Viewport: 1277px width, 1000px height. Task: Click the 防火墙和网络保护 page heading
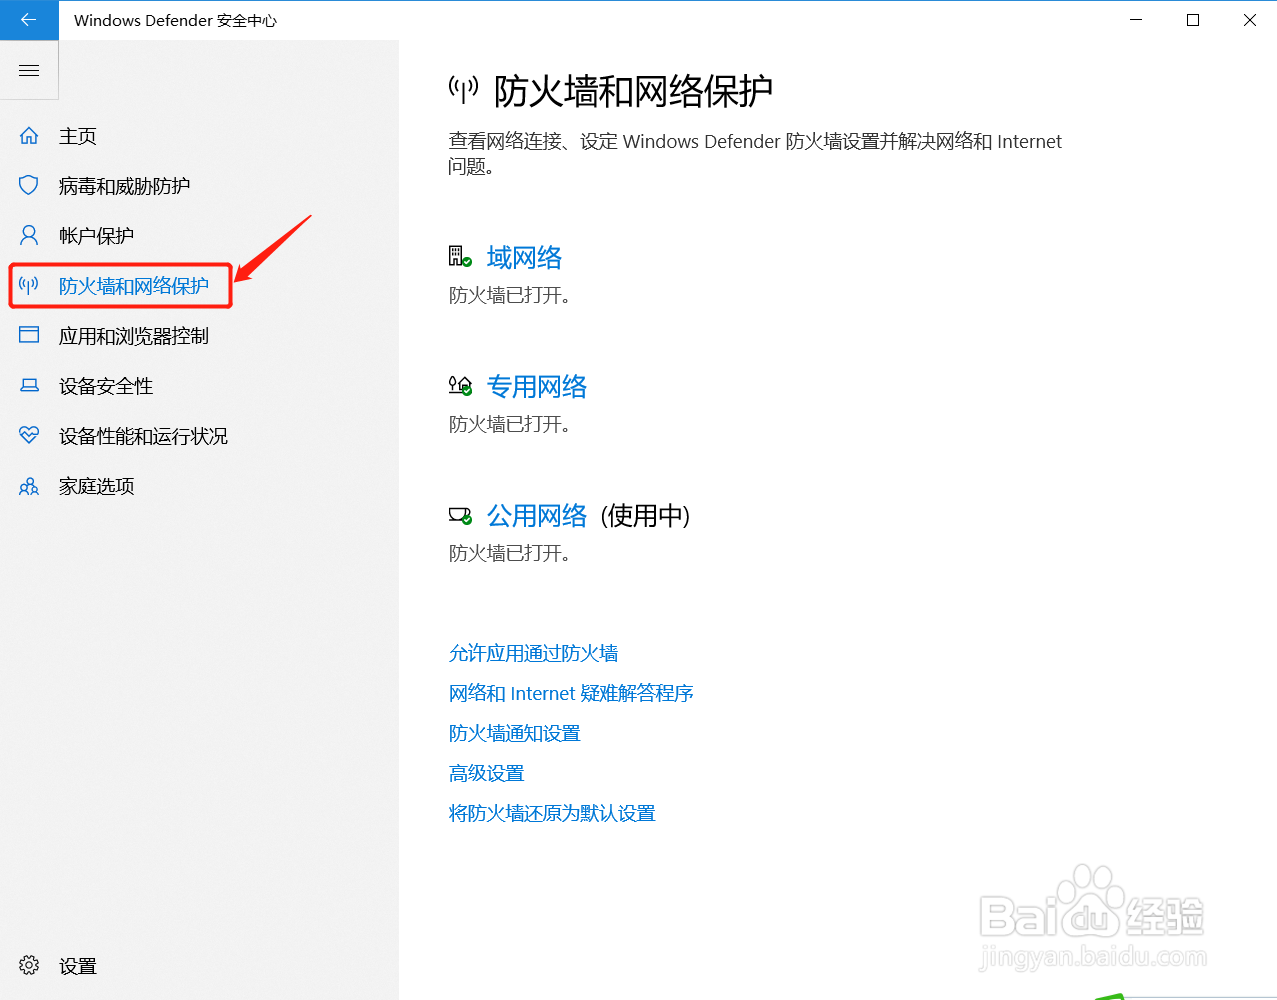(634, 91)
